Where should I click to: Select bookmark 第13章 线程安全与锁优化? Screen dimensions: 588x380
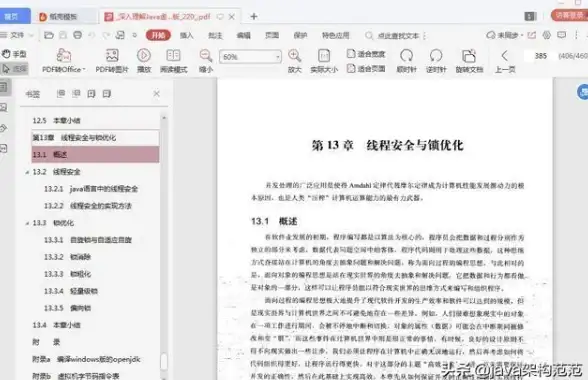(95, 138)
